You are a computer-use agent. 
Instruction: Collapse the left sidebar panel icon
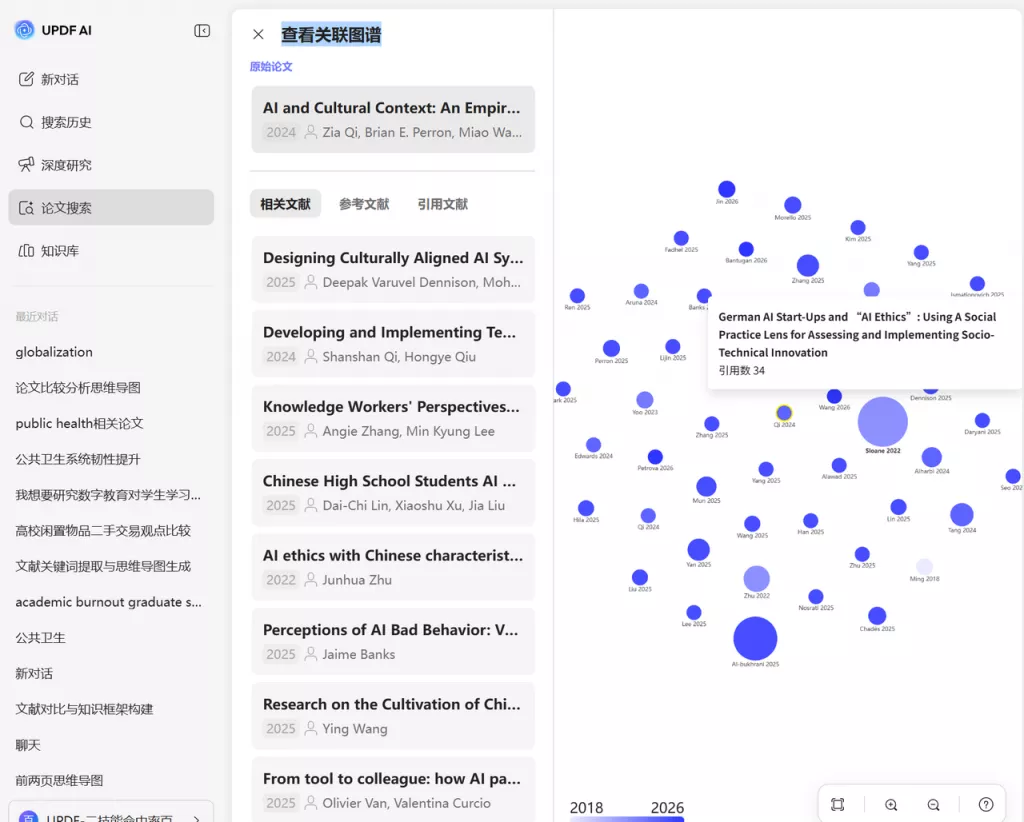pyautogui.click(x=202, y=31)
